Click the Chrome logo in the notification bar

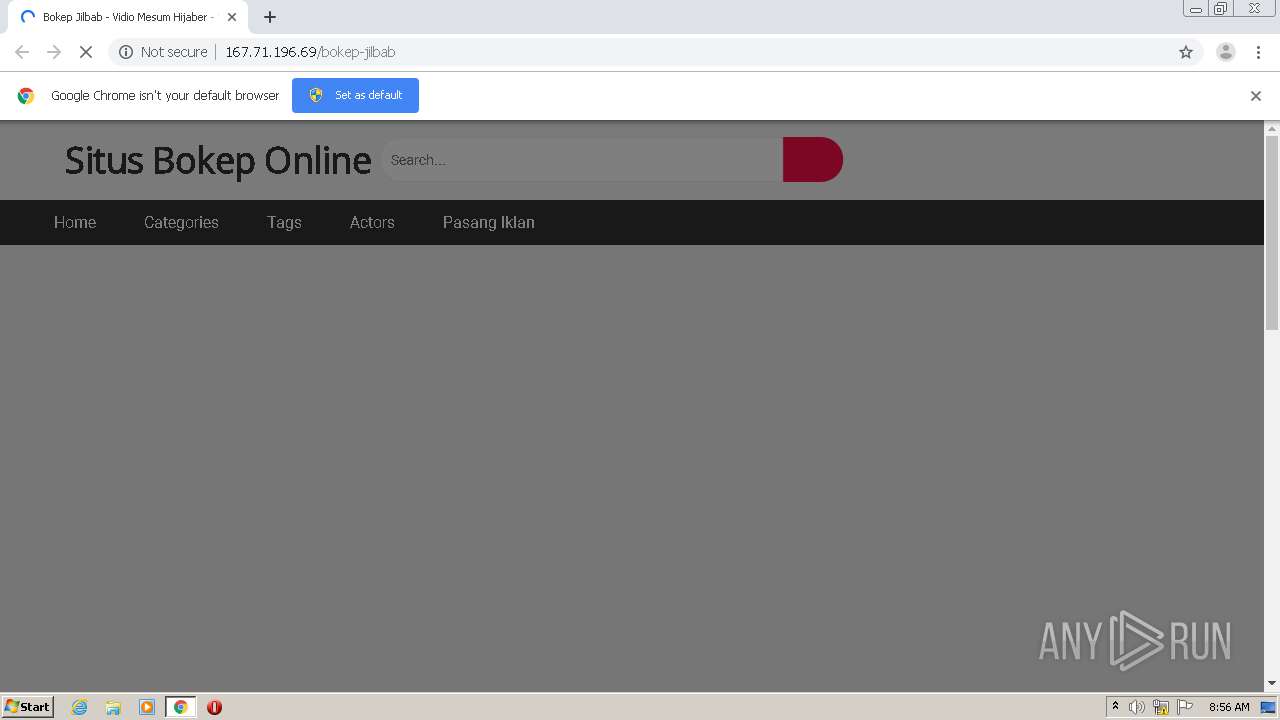click(x=26, y=96)
